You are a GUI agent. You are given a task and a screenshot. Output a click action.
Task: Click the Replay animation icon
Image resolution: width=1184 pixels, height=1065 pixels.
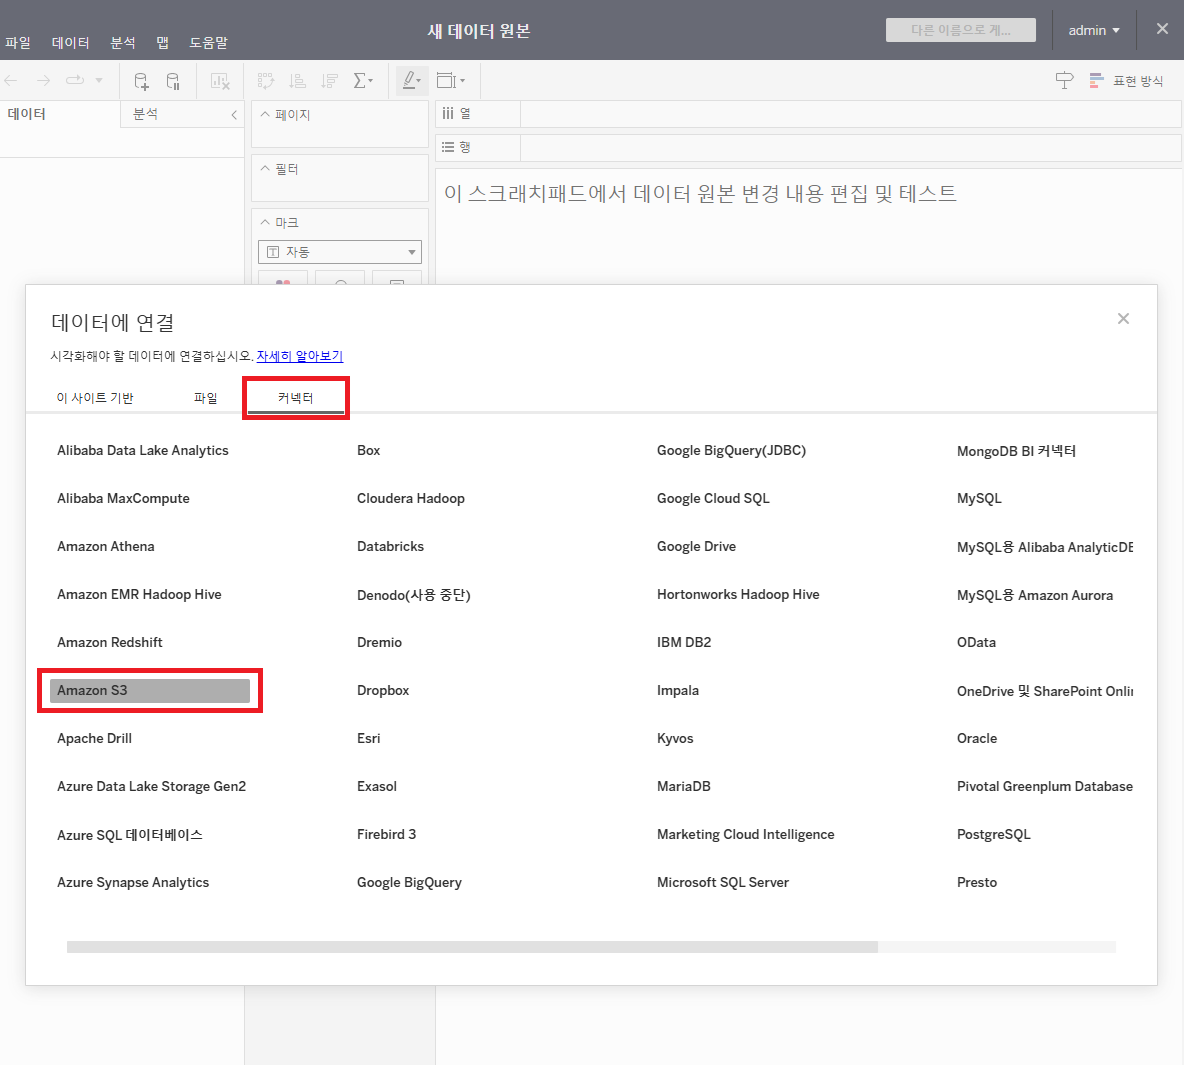[x=75, y=80]
